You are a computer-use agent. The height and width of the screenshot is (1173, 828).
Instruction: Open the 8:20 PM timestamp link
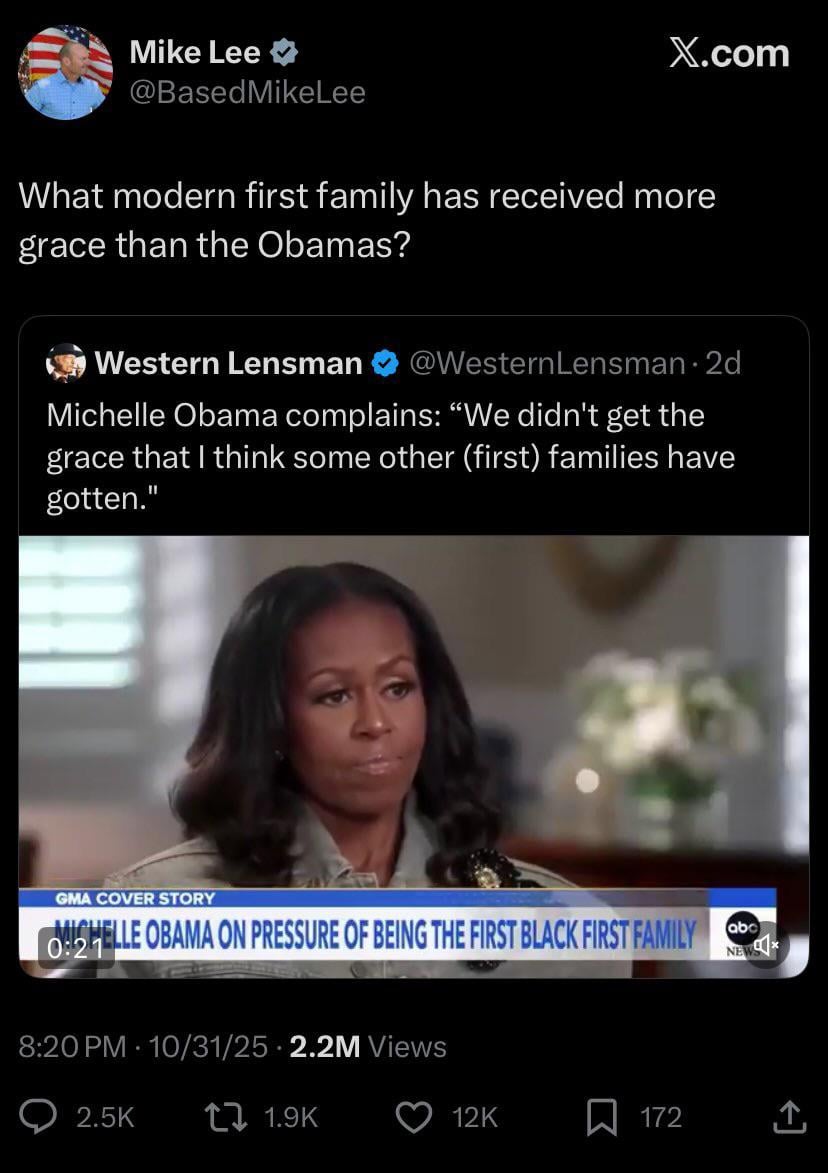click(x=73, y=1046)
